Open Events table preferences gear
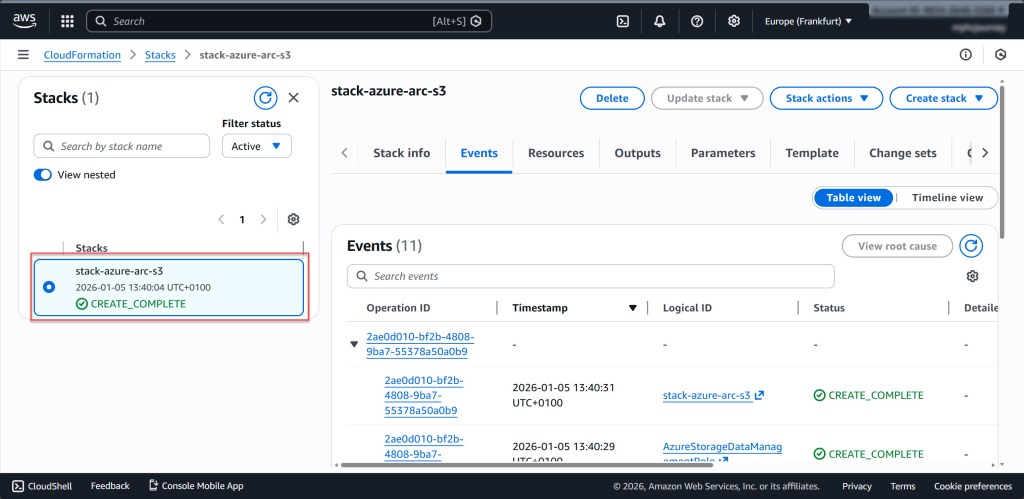This screenshot has width=1024, height=499. click(972, 276)
